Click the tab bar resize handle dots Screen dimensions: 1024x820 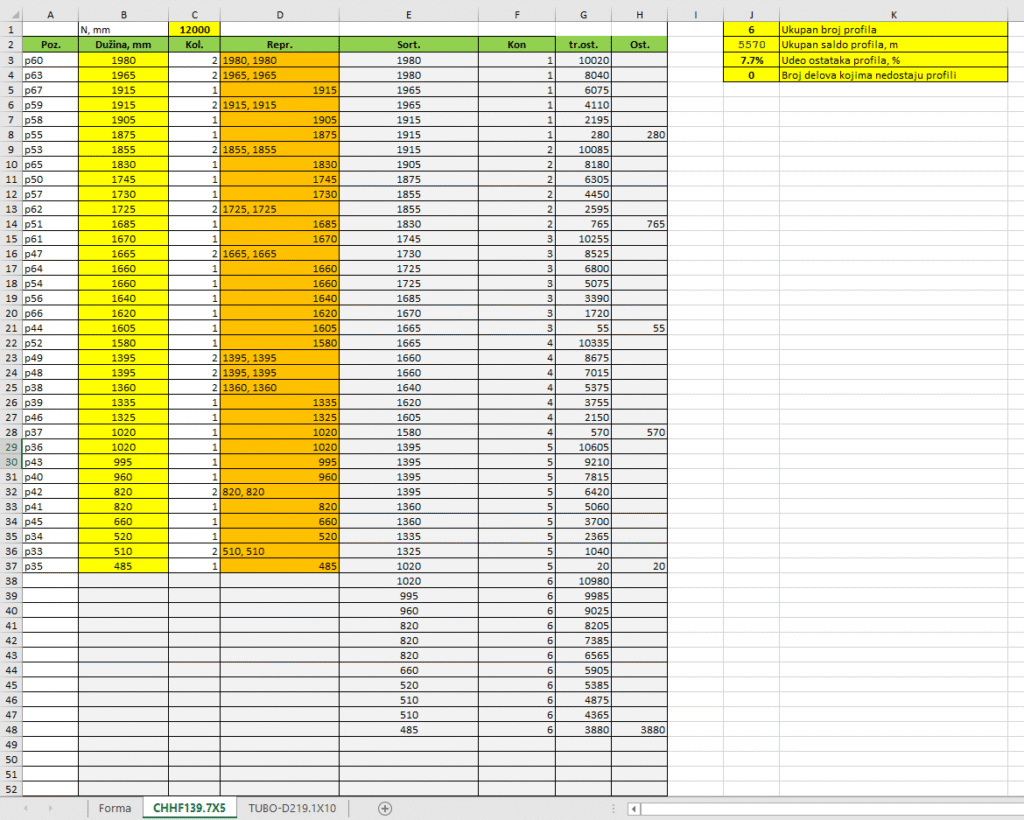(613, 808)
